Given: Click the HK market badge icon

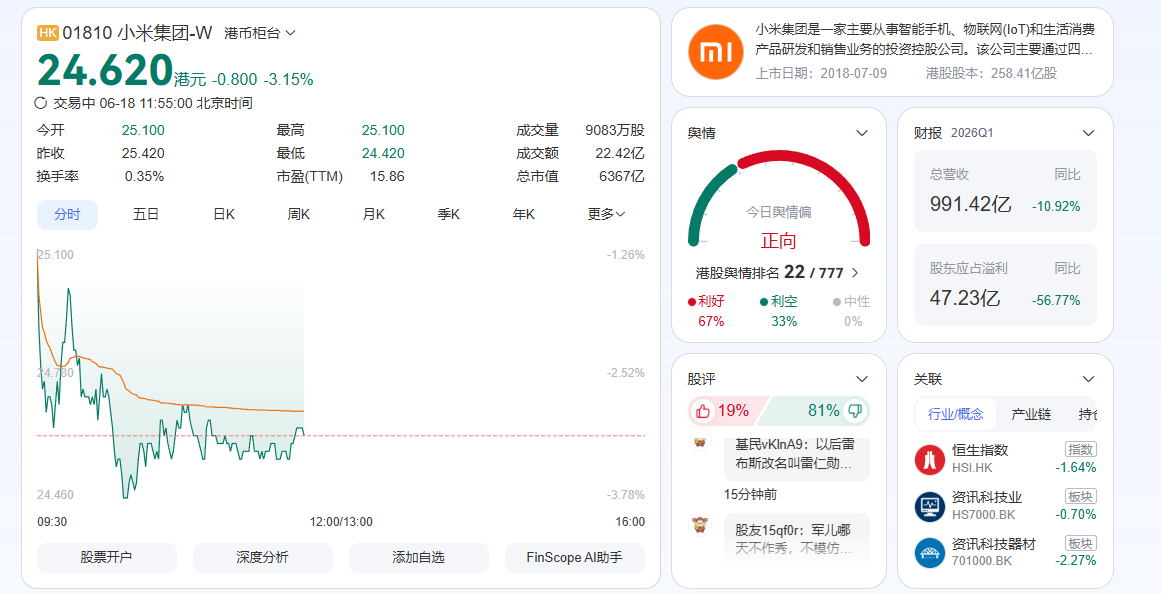Looking at the screenshot, I should click(47, 33).
